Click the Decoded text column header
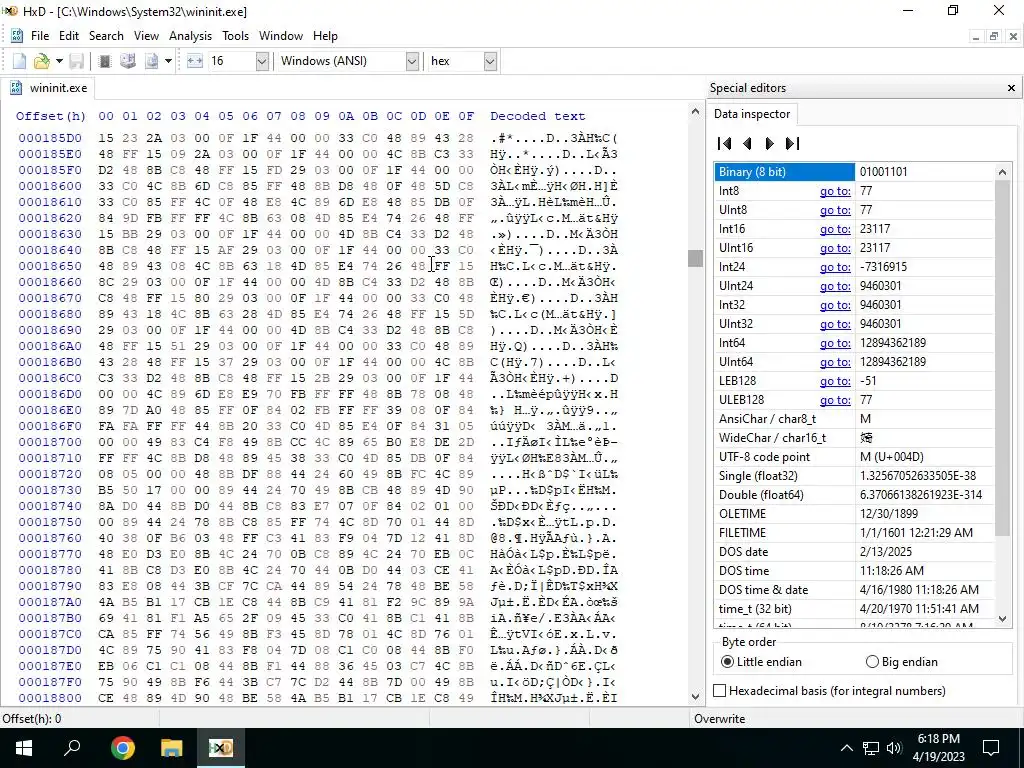This screenshot has width=1024, height=768. (537, 116)
